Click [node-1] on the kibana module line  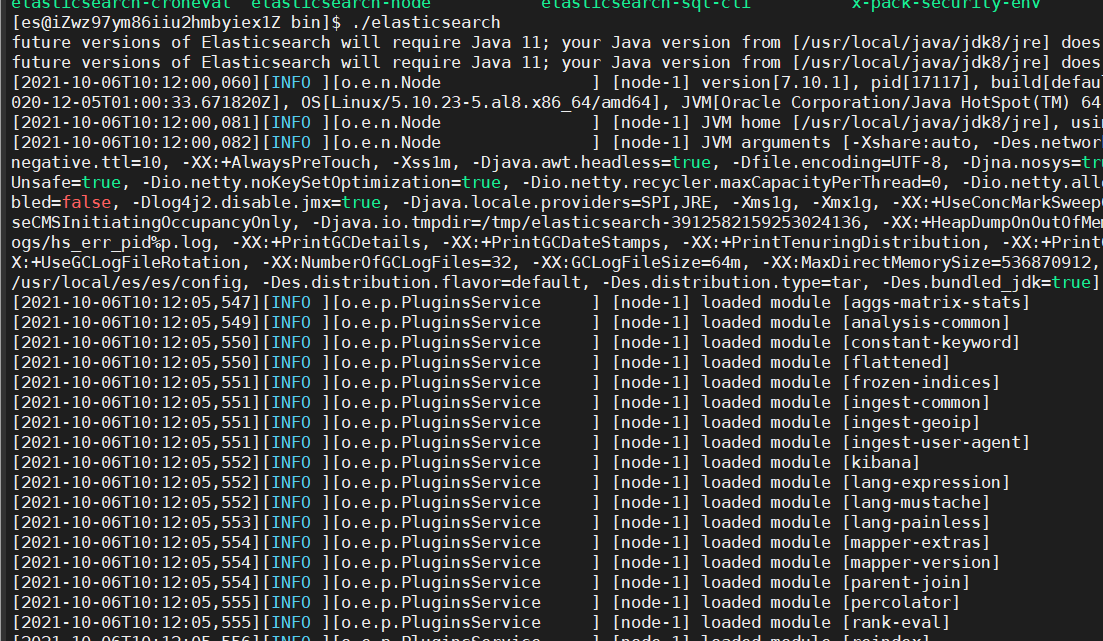click(651, 462)
